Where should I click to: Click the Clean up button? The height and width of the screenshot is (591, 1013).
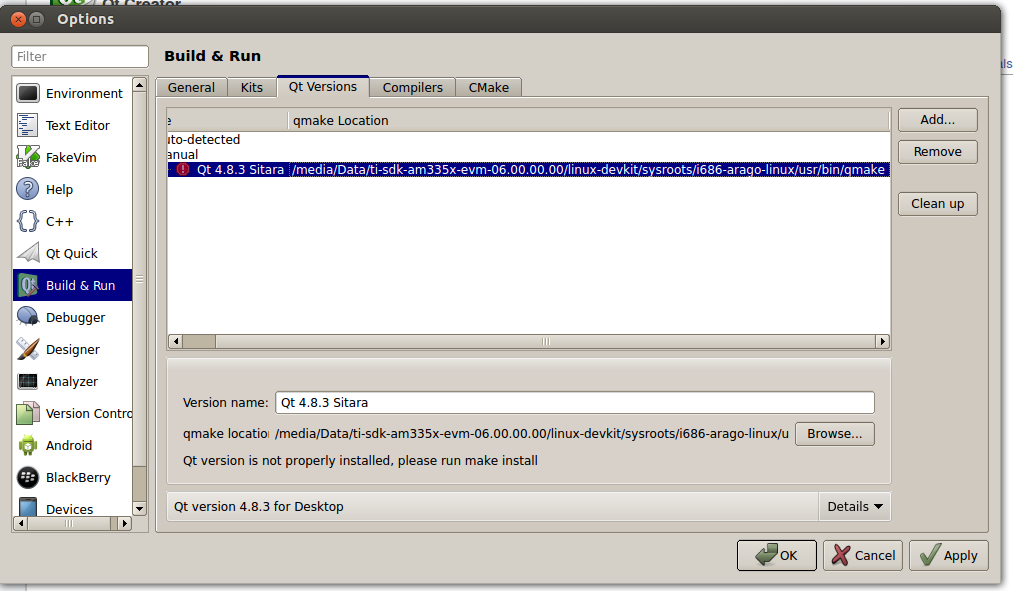[x=937, y=204]
